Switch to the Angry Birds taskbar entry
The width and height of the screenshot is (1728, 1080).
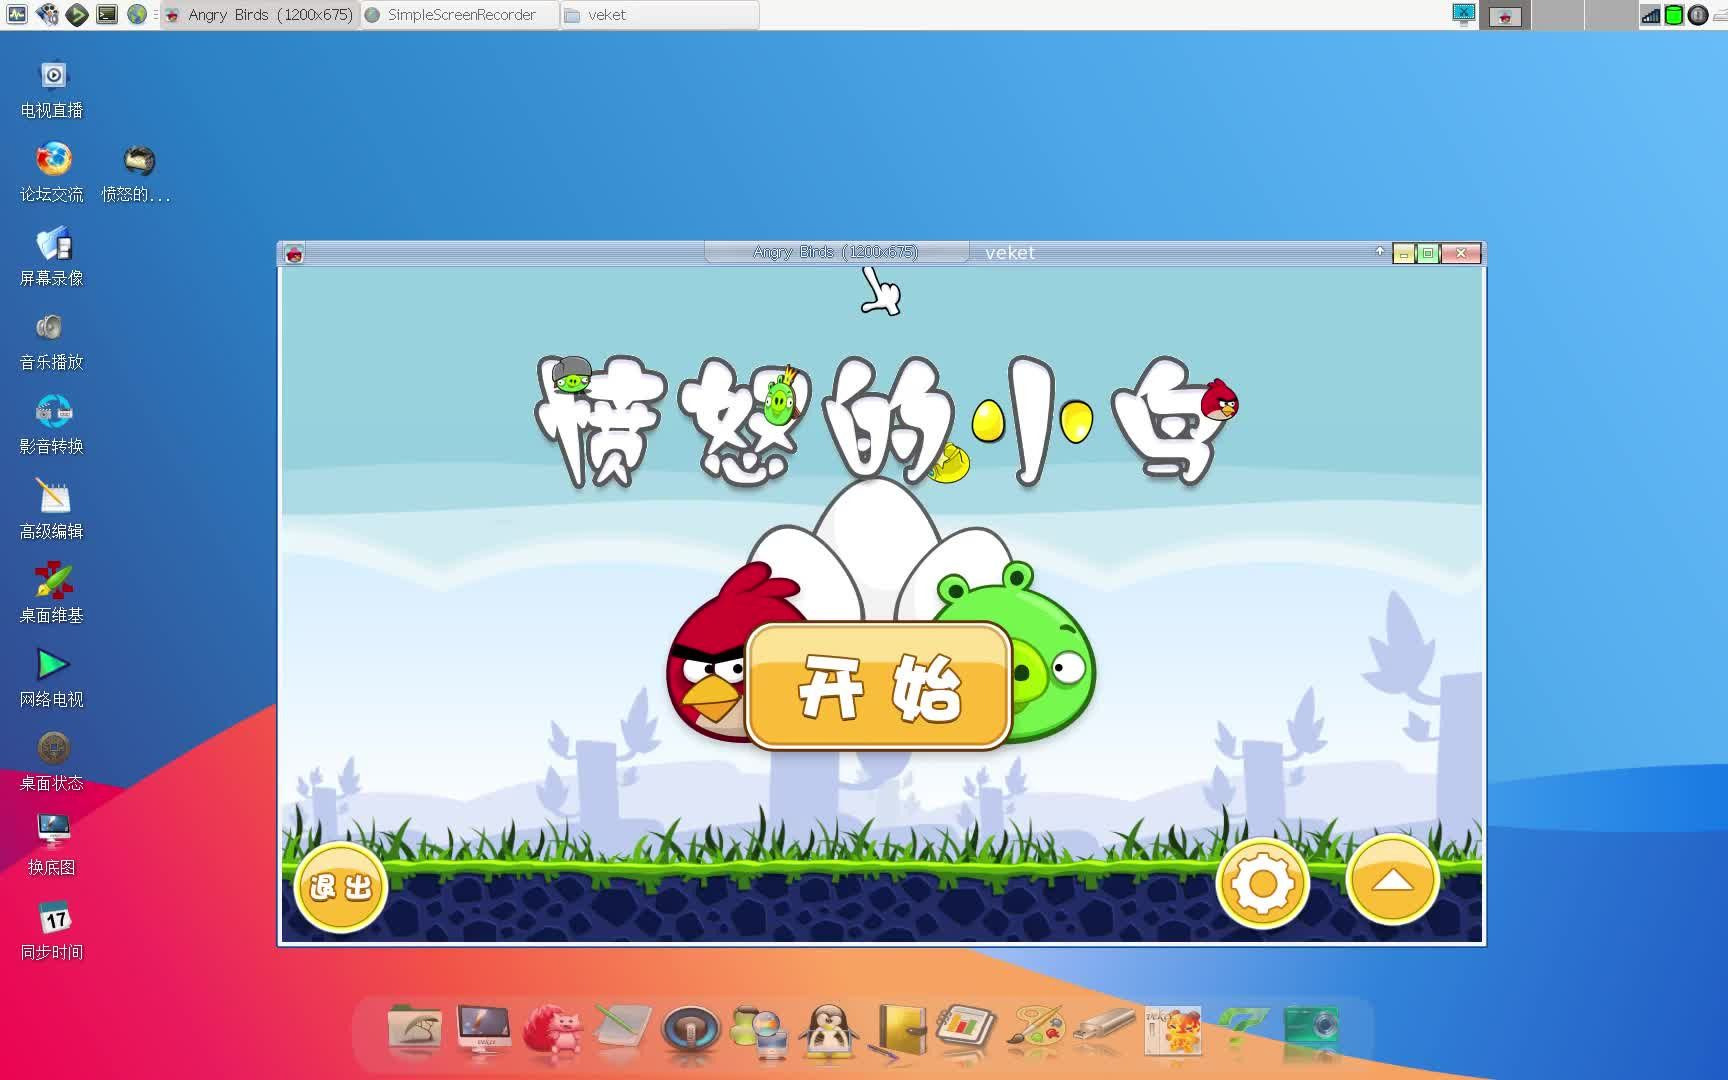(259, 15)
